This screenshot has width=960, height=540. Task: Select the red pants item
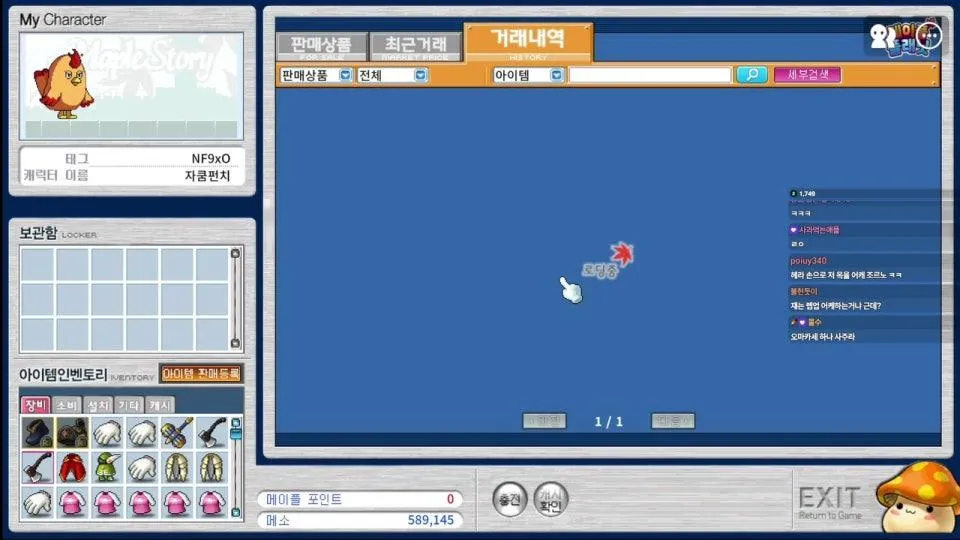pyautogui.click(x=72, y=468)
